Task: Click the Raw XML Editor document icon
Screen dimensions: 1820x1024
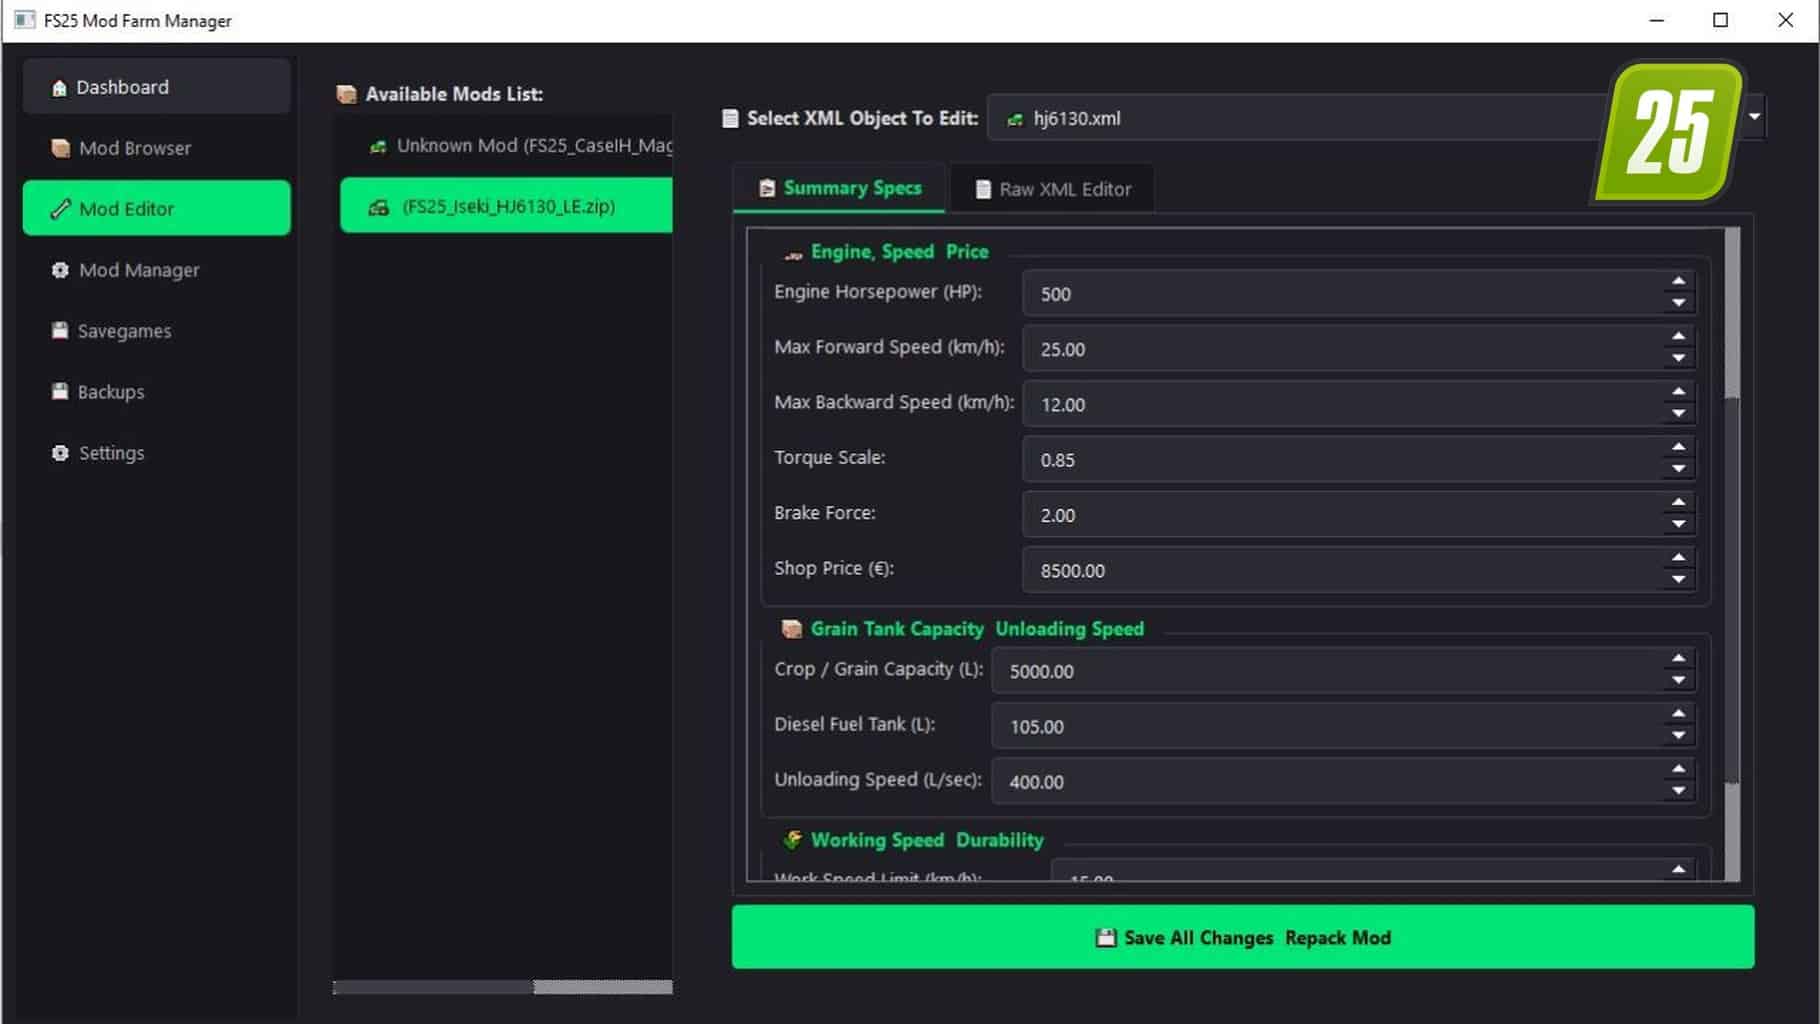Action: coord(983,189)
